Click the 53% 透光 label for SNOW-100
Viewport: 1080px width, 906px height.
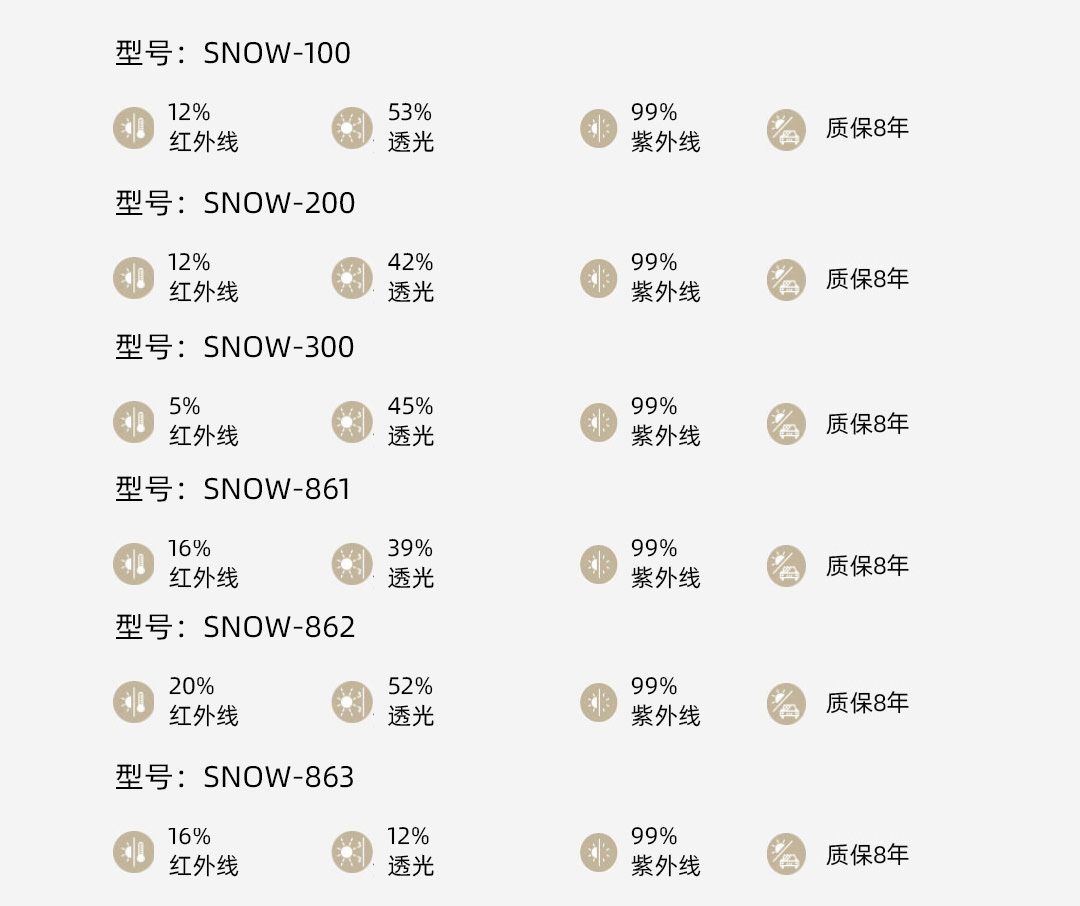(x=411, y=127)
